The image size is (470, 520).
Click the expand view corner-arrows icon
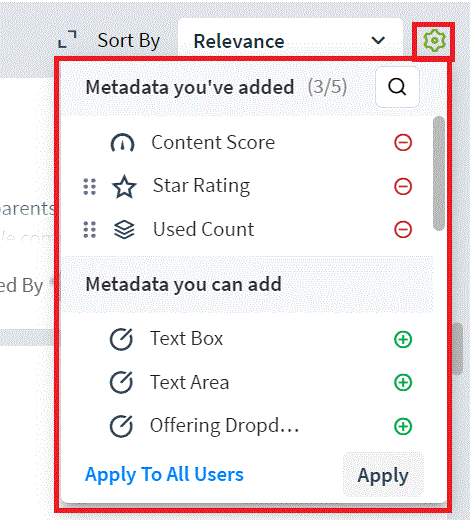click(67, 39)
